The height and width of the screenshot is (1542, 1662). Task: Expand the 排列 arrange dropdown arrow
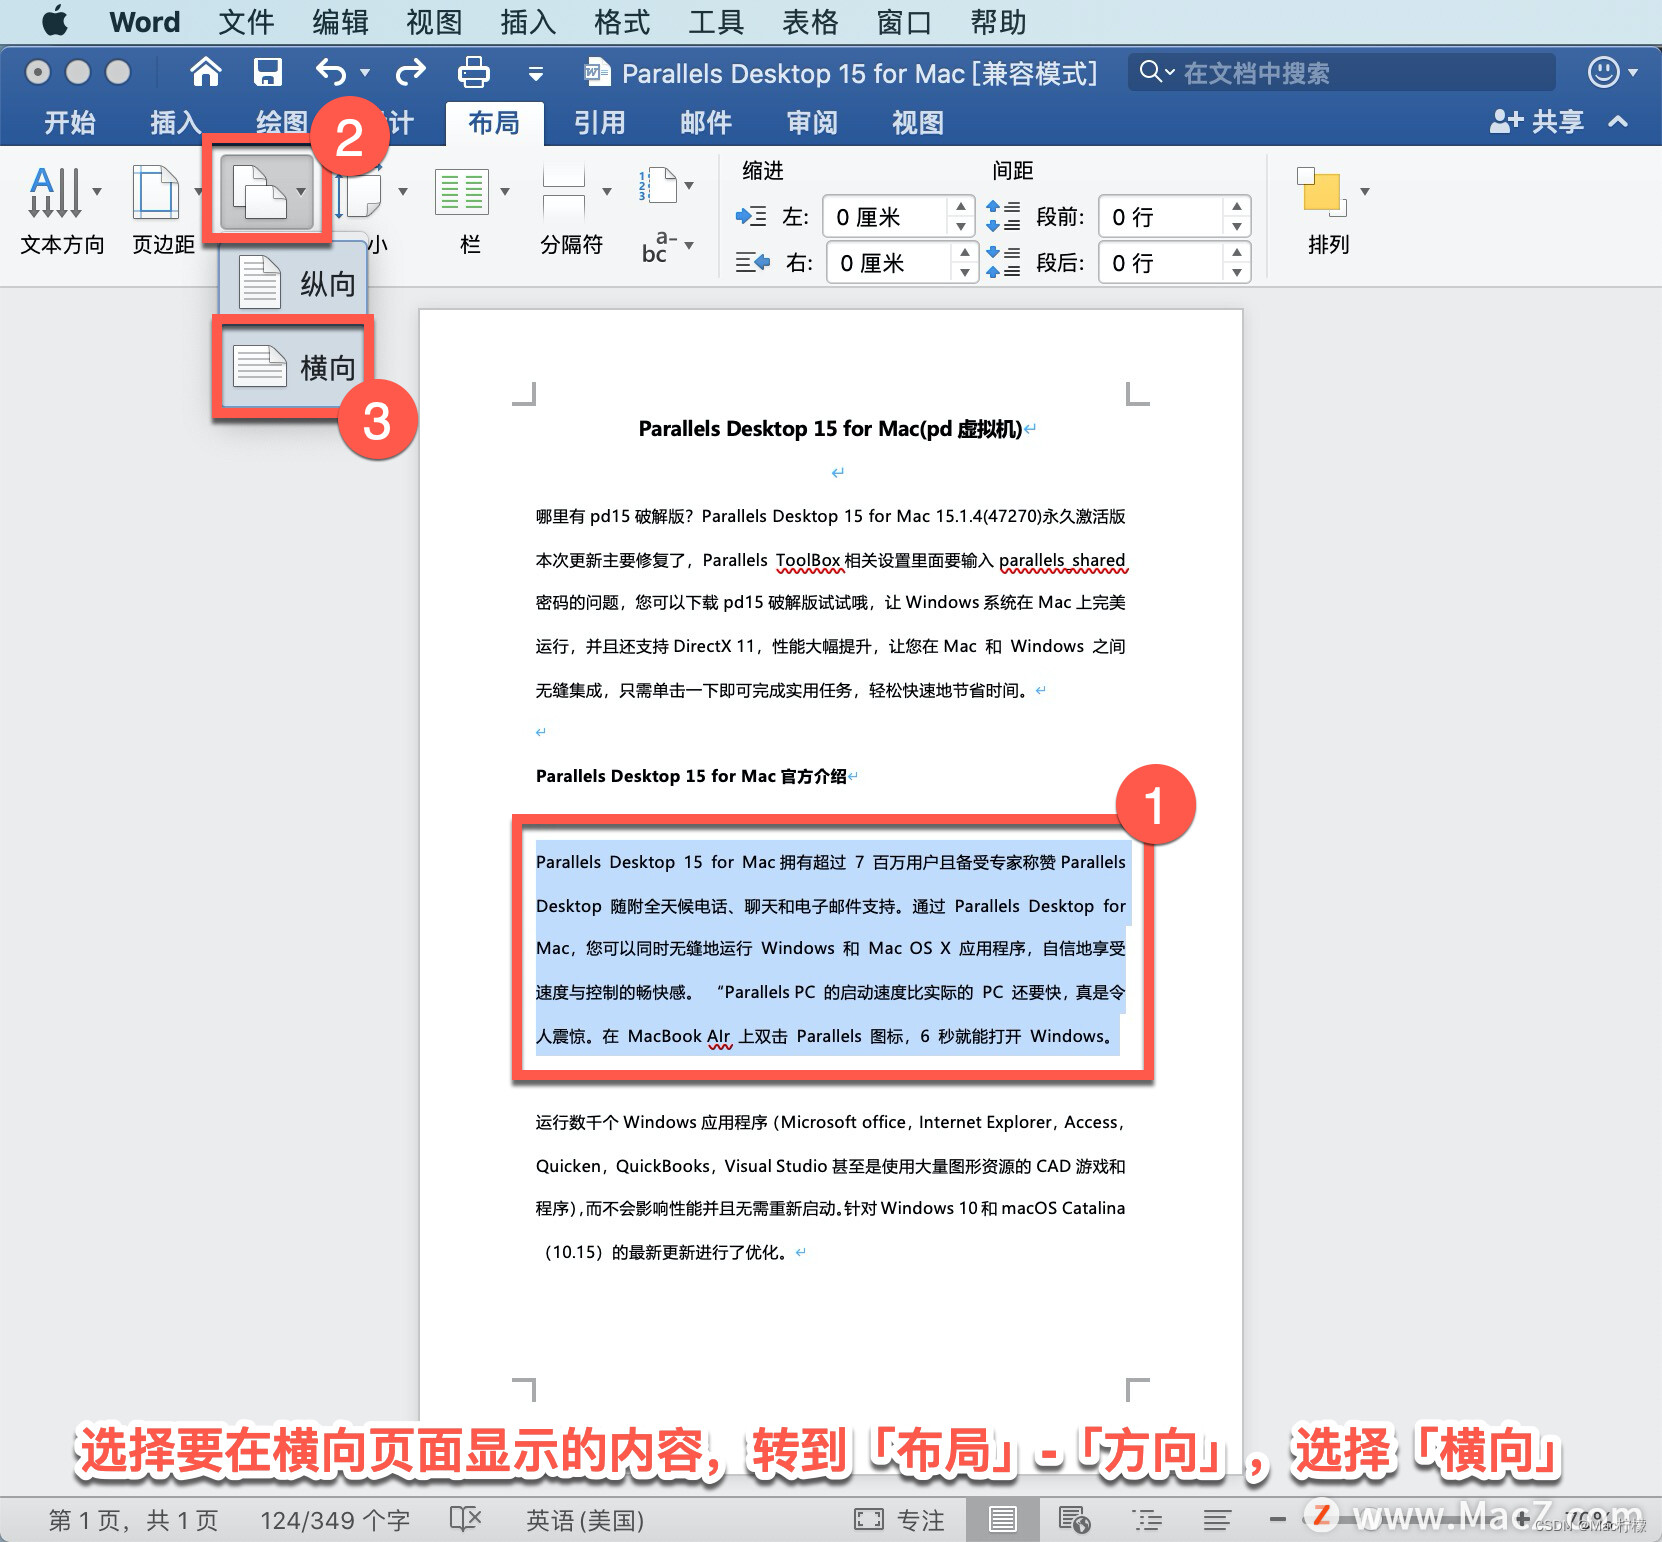point(1365,191)
